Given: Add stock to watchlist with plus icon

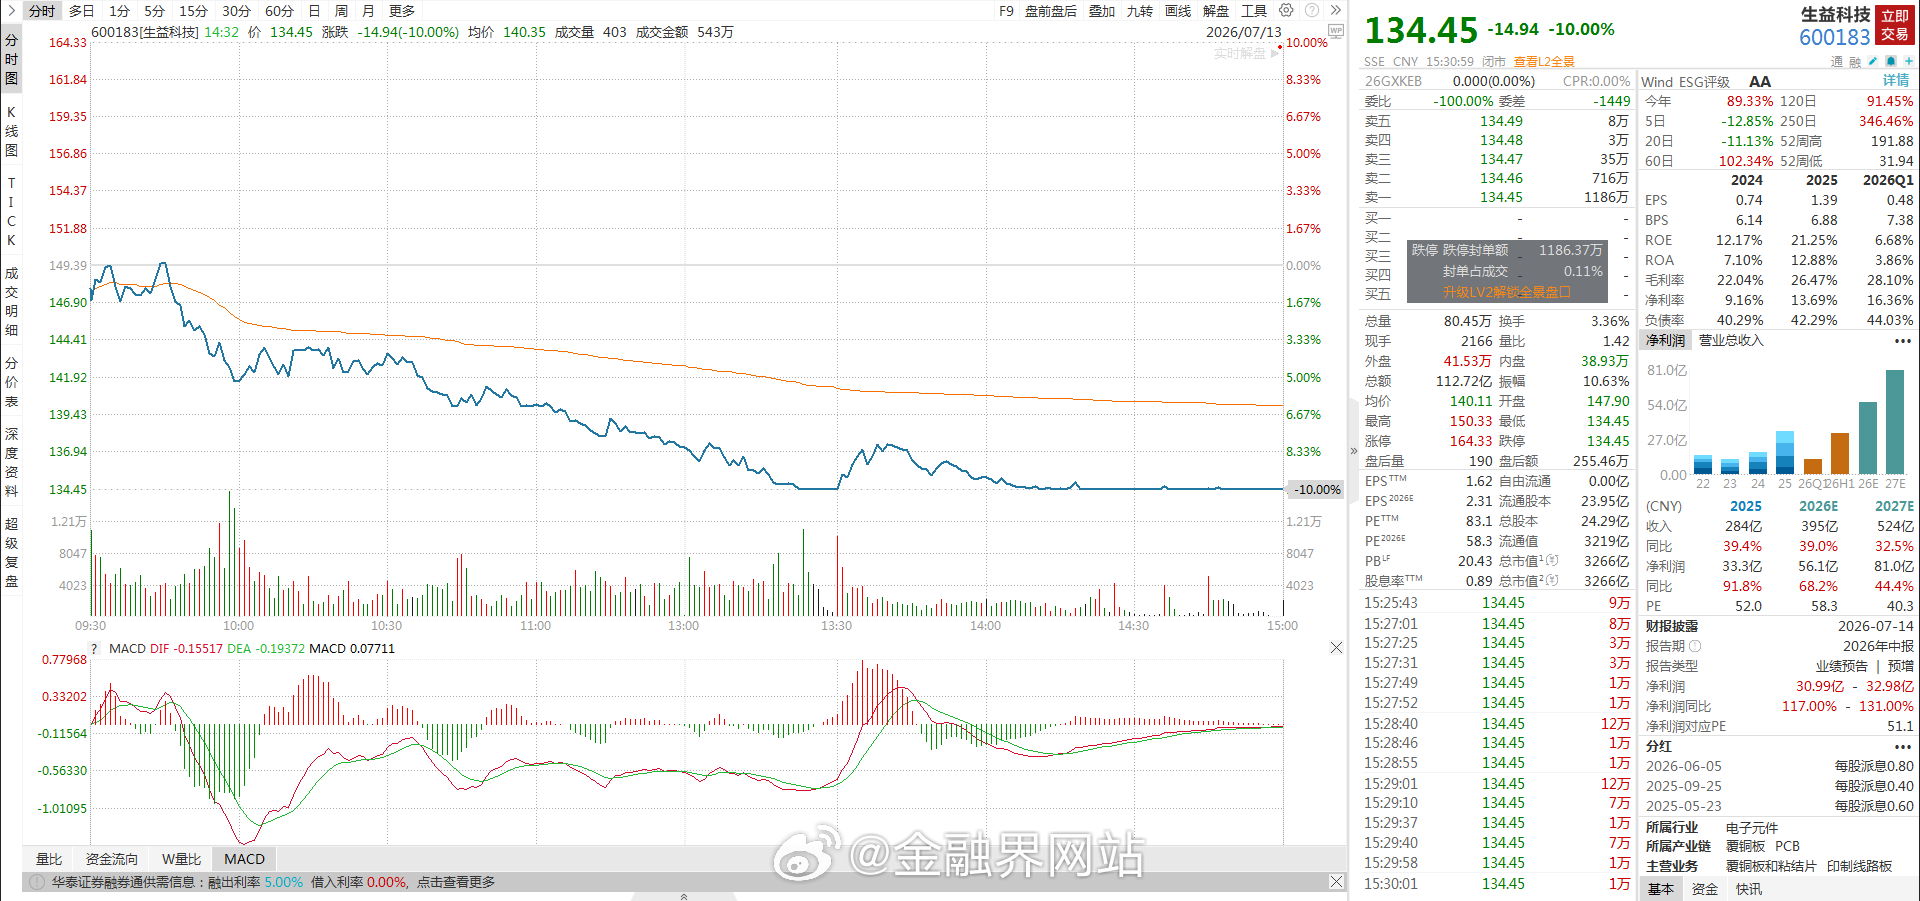Looking at the screenshot, I should tap(1908, 62).
